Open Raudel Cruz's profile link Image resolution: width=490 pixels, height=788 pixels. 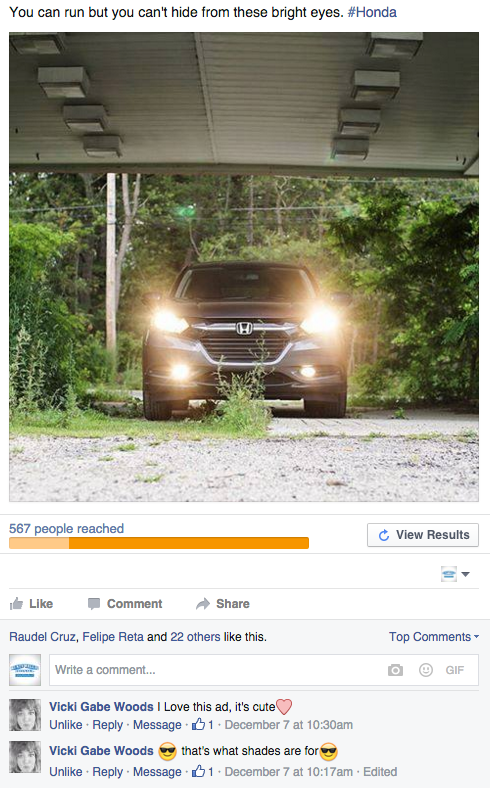pos(42,637)
